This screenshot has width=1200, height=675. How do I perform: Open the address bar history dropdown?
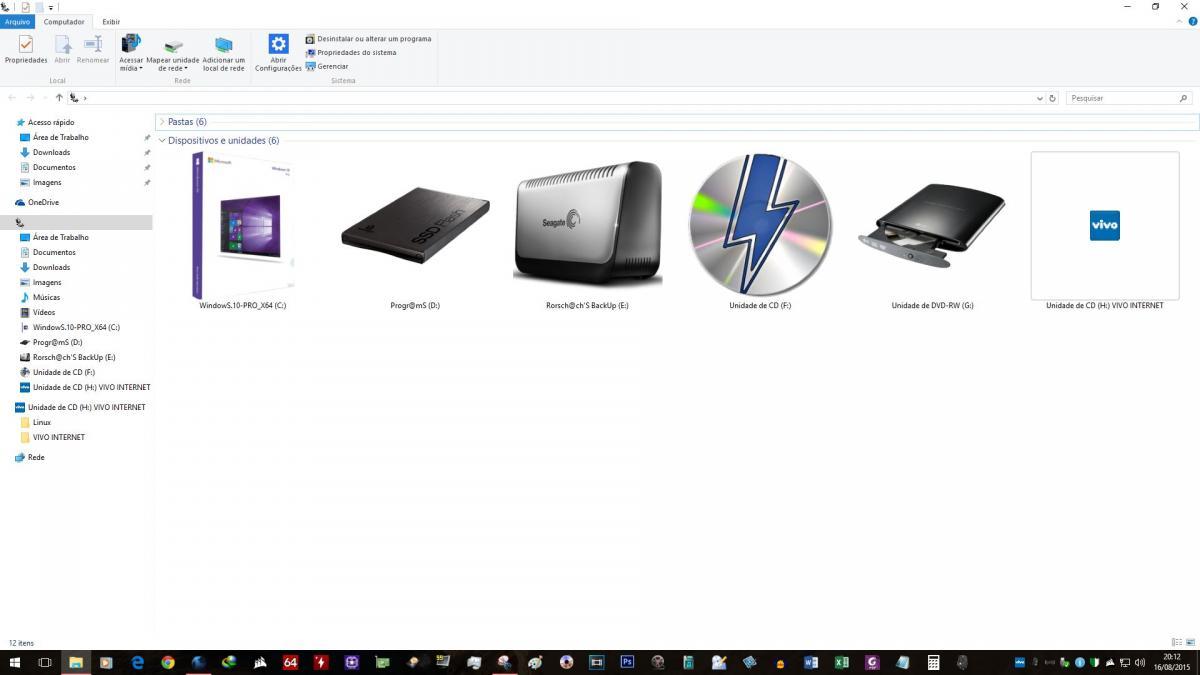[x=1040, y=98]
